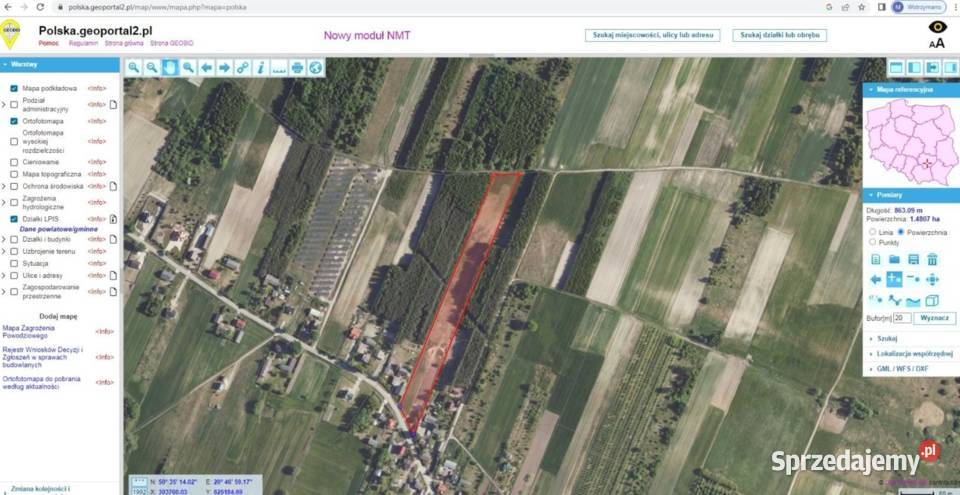Click the save measurement icon

point(913,259)
